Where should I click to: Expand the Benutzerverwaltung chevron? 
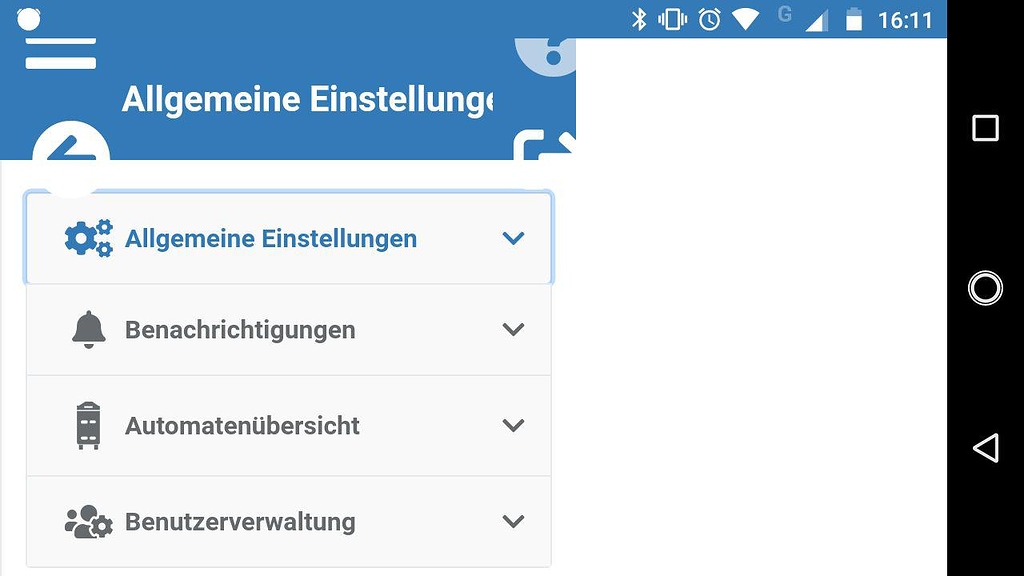(x=513, y=521)
